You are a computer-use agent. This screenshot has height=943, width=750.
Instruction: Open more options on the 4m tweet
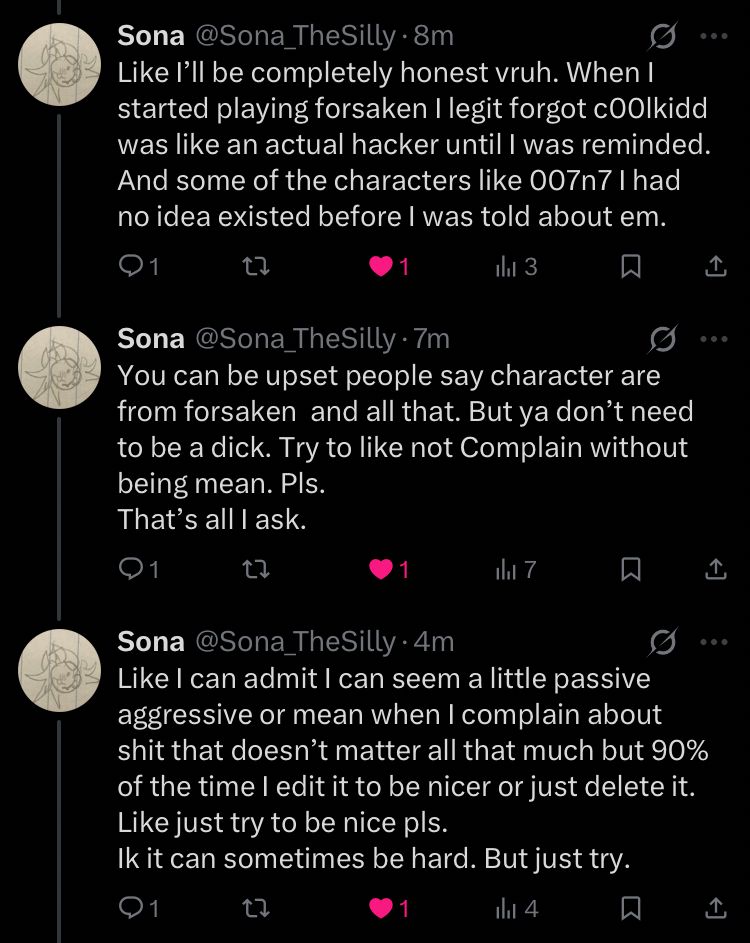[714, 641]
